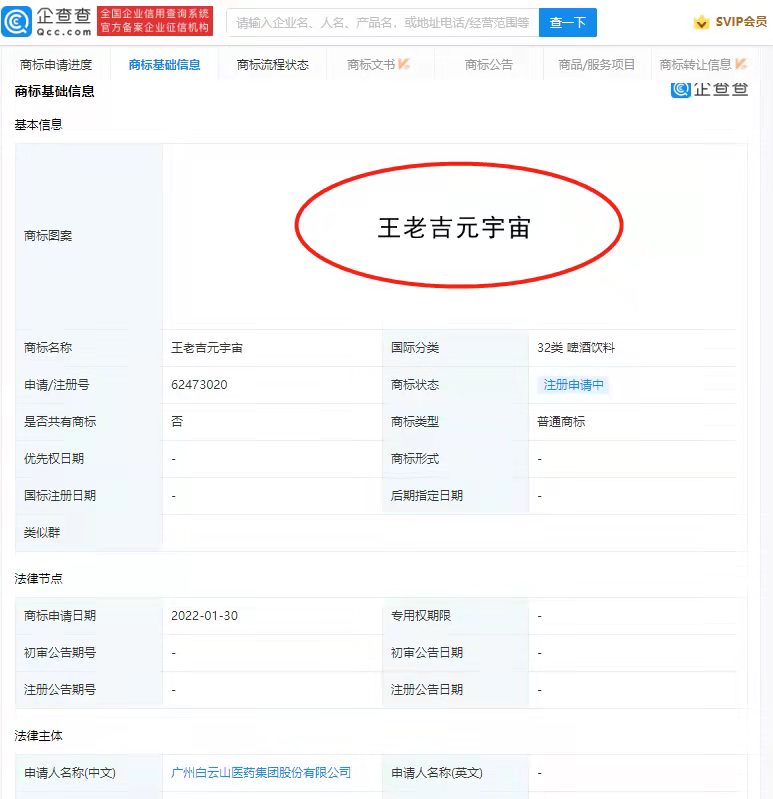The width and height of the screenshot is (773, 799).
Task: Click the 基本信息 section heading
Action: [38, 125]
